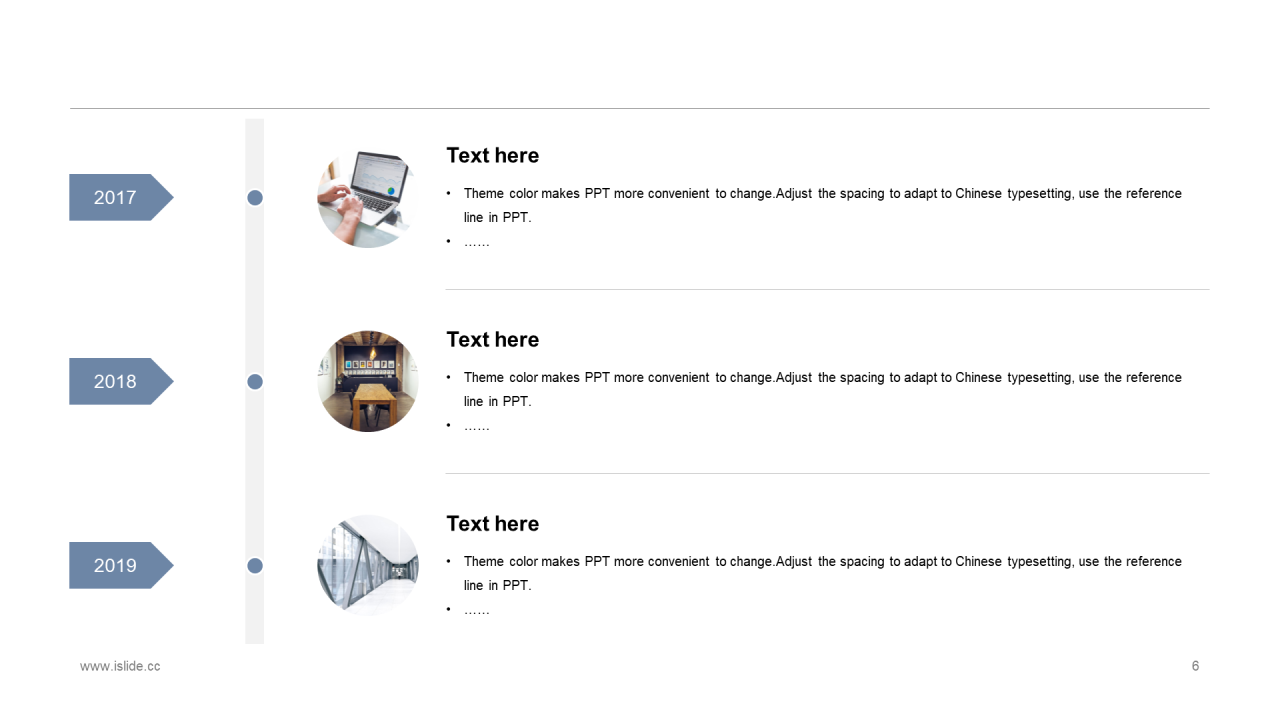Click the laptop circular photo
Viewport: 1280px width, 720px height.
pos(368,198)
